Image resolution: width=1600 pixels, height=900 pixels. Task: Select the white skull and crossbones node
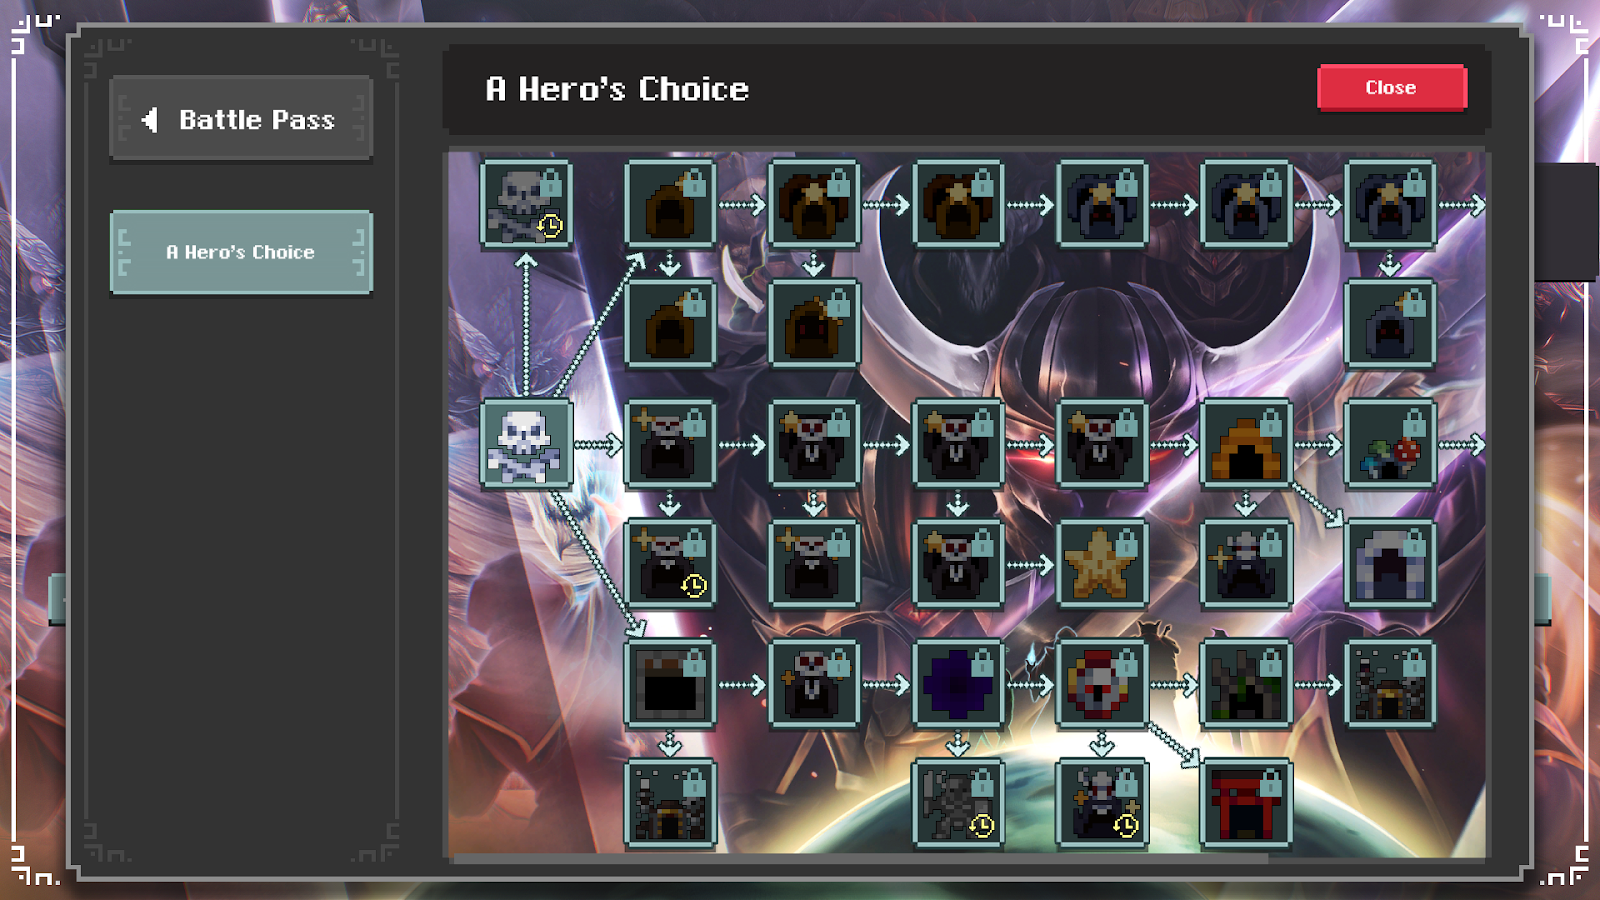526,444
